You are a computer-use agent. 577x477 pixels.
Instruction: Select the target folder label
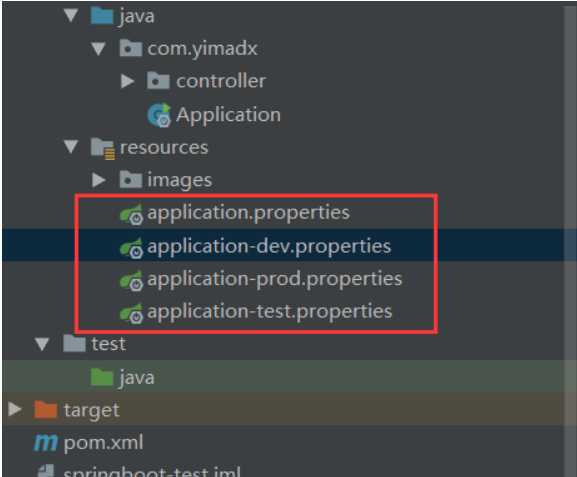[x=92, y=411]
